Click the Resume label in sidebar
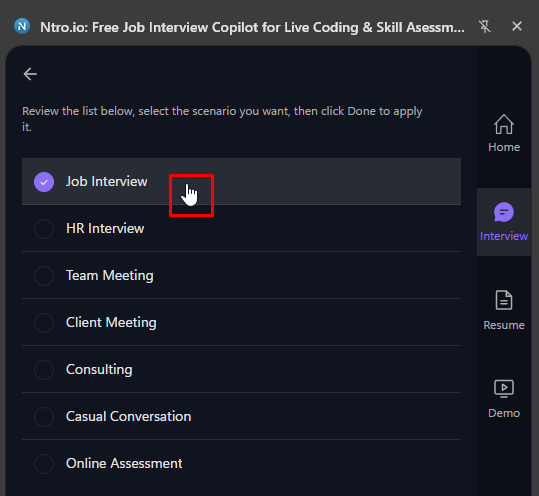 tap(504, 325)
